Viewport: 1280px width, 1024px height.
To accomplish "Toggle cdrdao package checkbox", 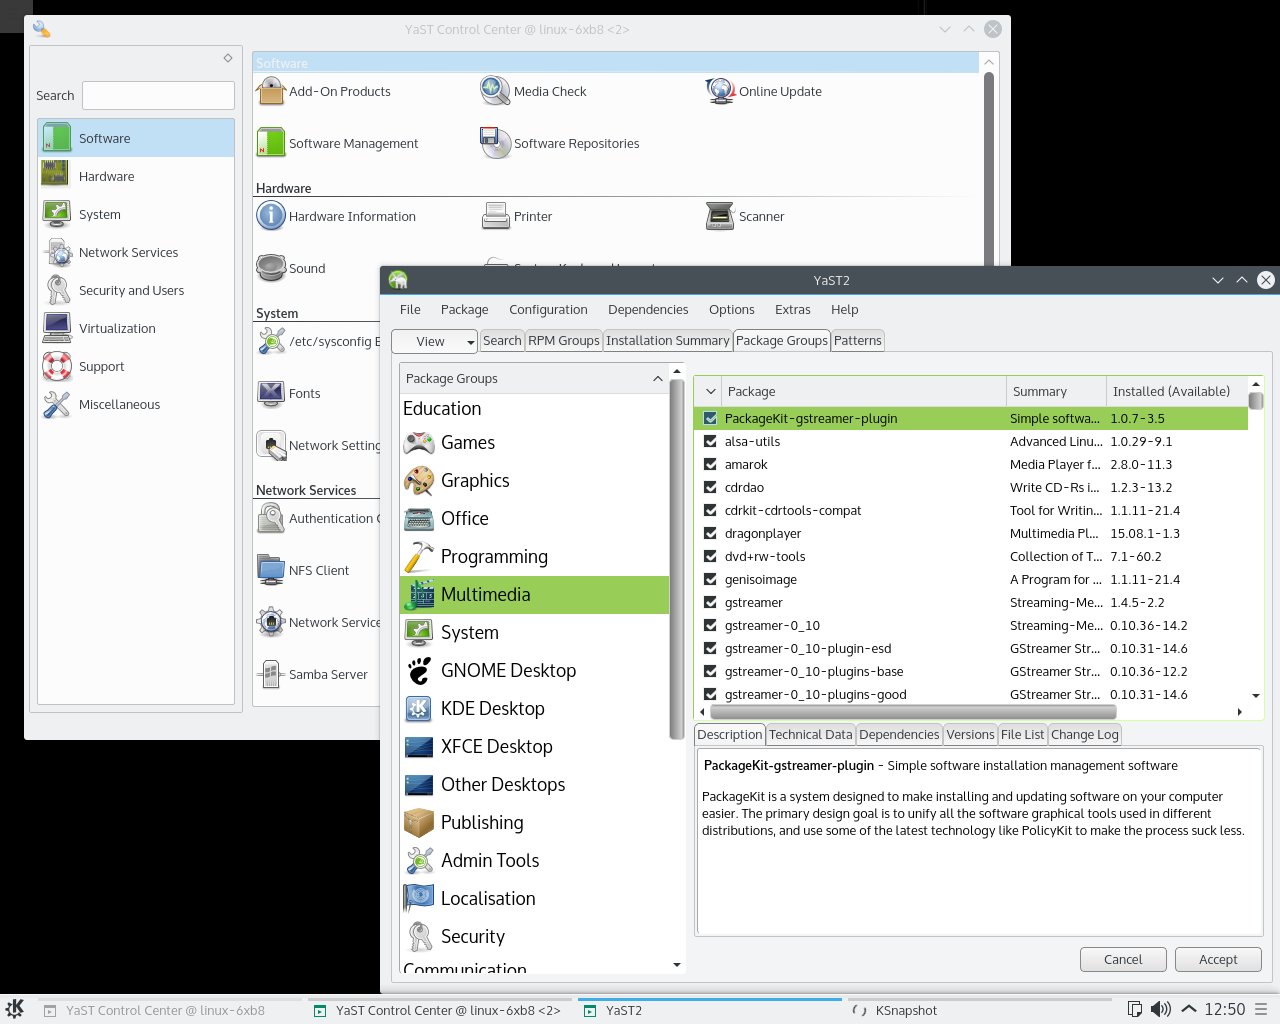I will [x=710, y=487].
